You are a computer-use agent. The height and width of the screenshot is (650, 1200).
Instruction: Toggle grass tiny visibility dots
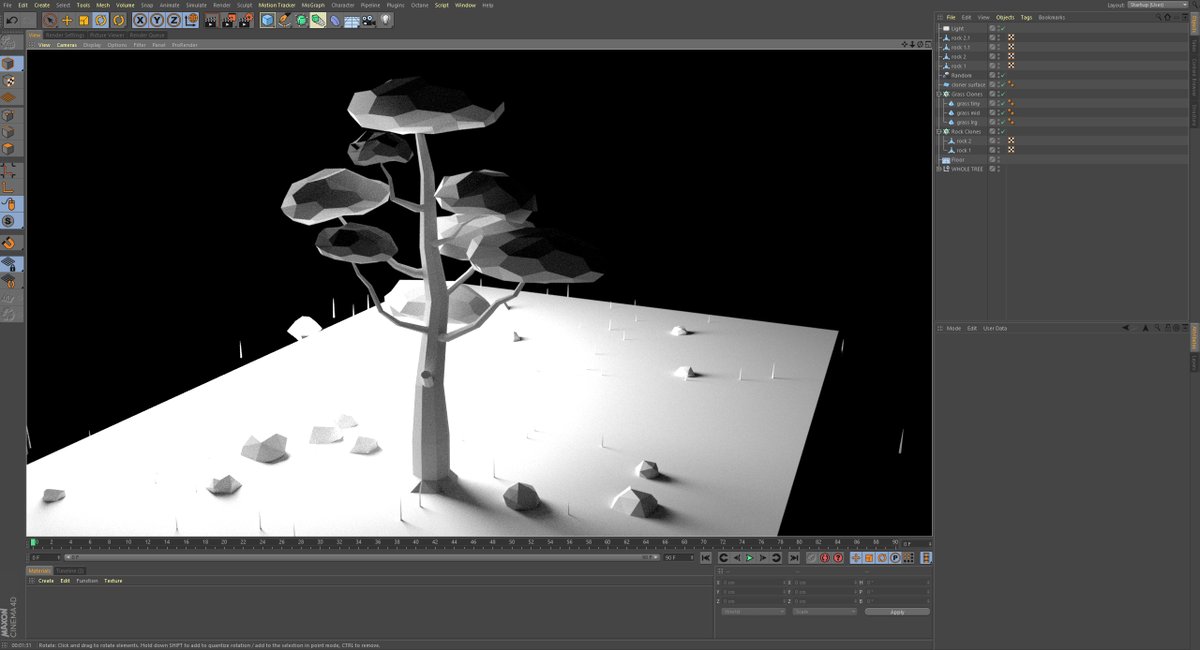pyautogui.click(x=998, y=103)
